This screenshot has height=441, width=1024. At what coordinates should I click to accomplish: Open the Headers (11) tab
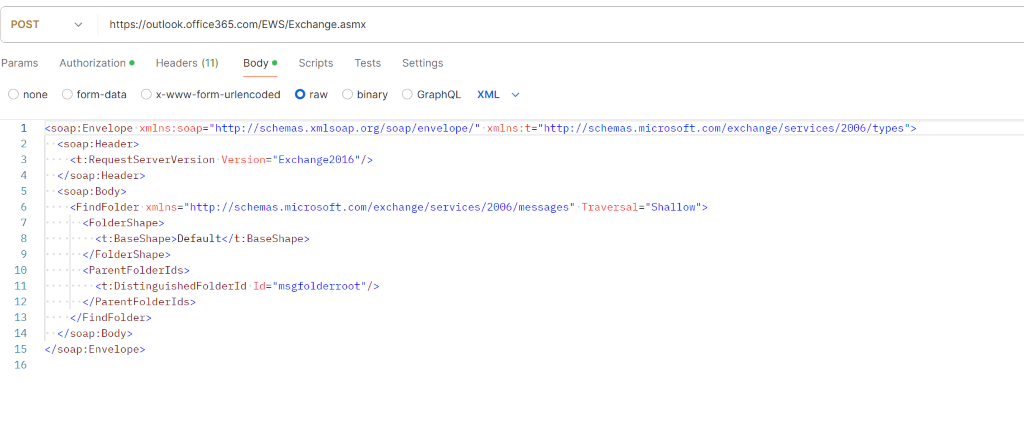click(x=187, y=63)
